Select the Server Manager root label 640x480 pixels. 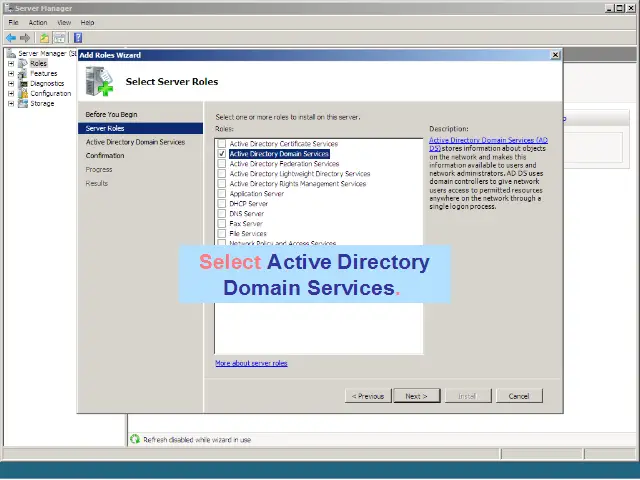(47, 53)
